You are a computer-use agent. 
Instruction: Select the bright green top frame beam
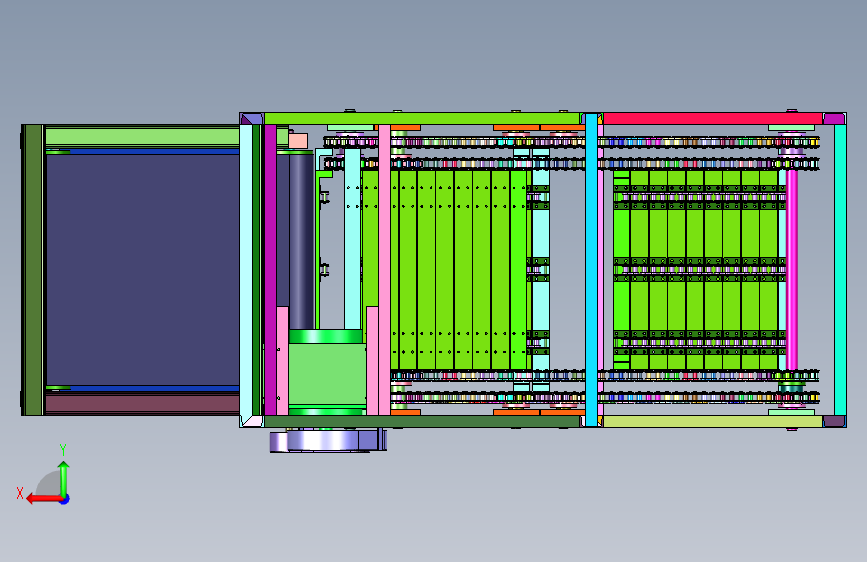[422, 118]
